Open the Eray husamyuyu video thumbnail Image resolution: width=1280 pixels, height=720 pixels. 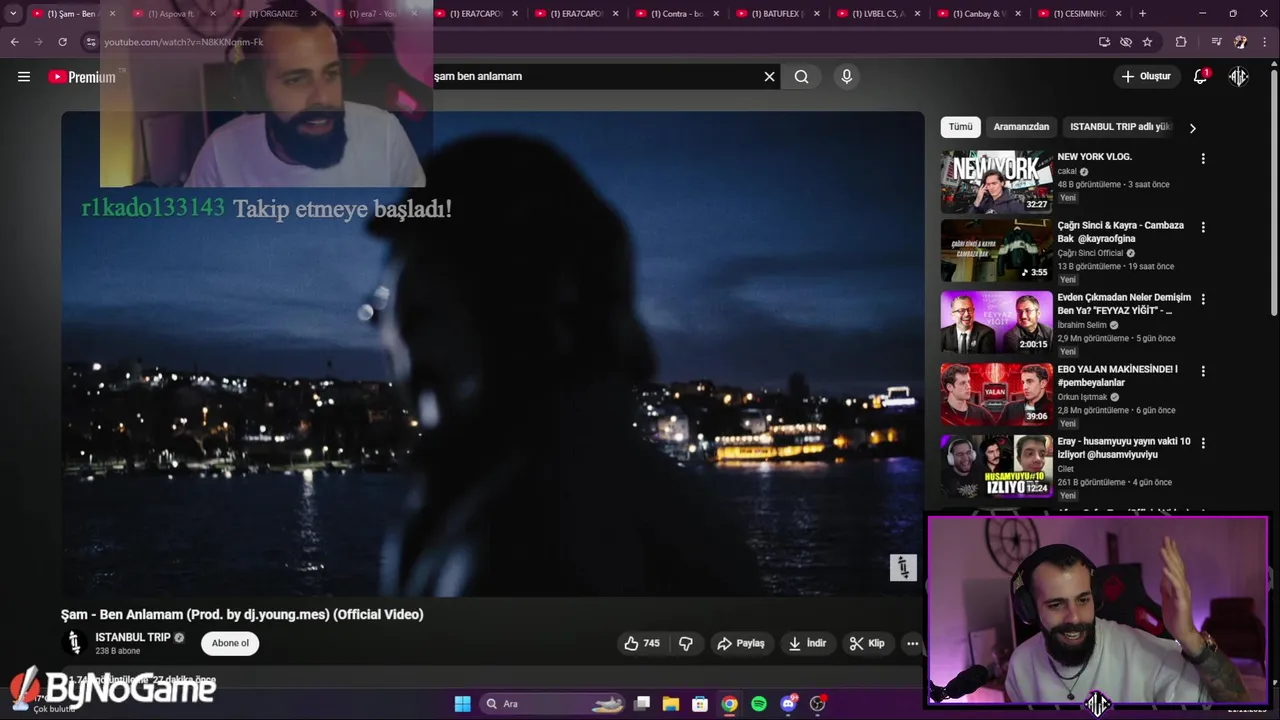[996, 467]
